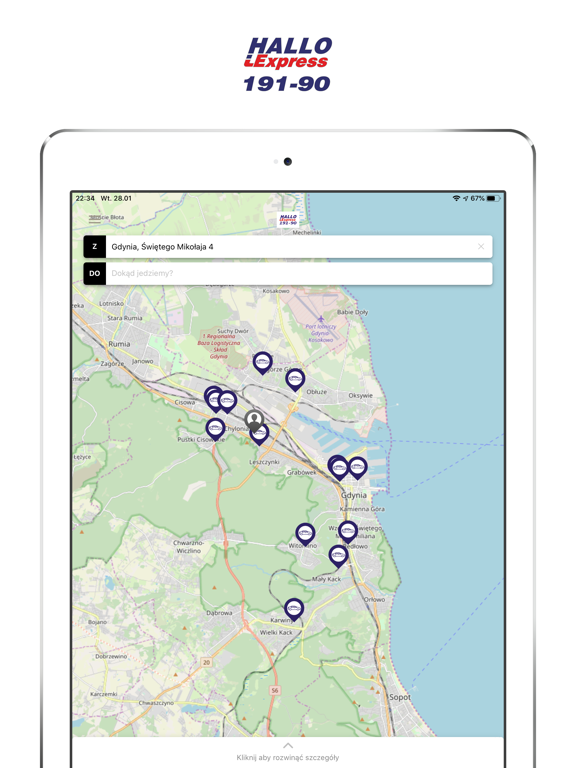Select taxi marker near Obłuże
This screenshot has width=576, height=768.
[295, 380]
